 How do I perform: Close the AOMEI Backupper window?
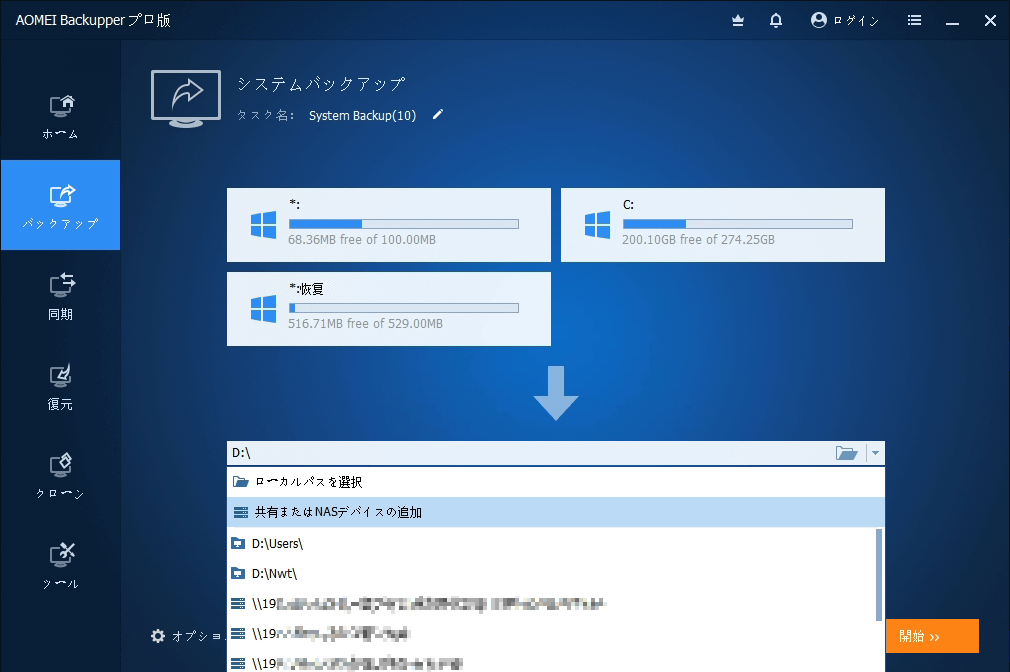point(991,21)
